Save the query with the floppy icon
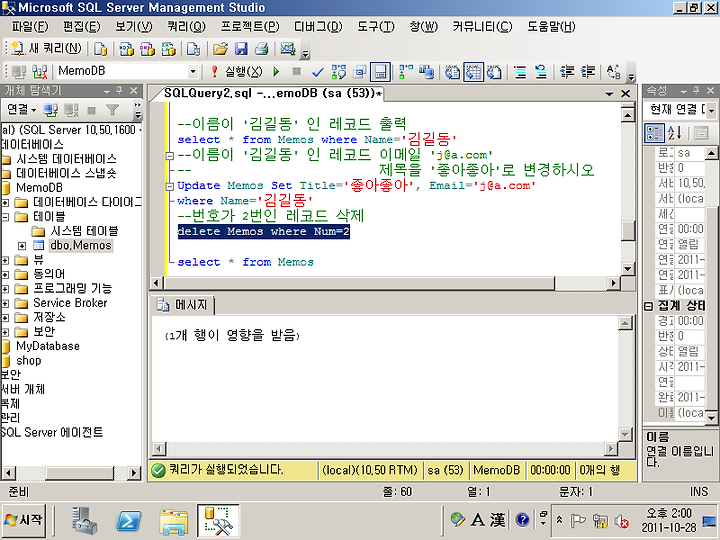The width and height of the screenshot is (720, 540). tap(241, 49)
